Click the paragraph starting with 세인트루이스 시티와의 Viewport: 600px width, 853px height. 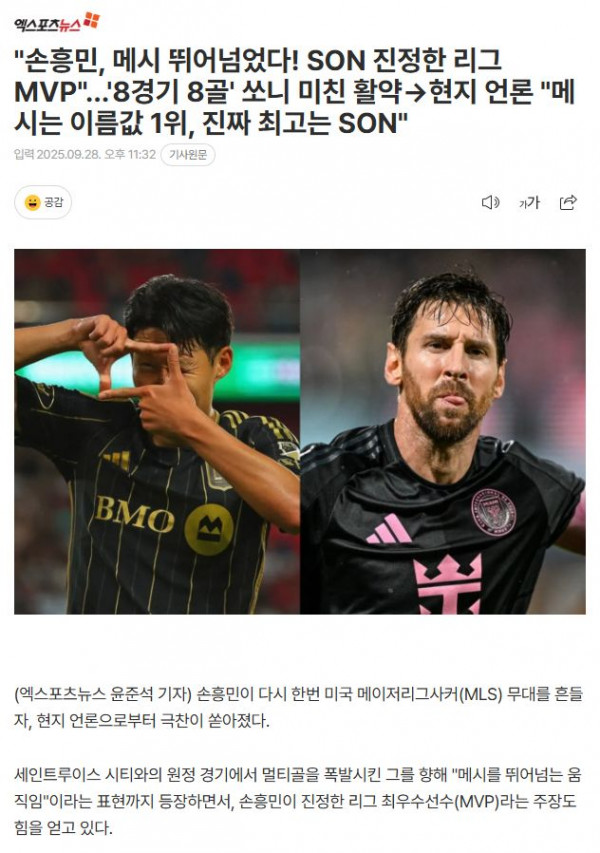pyautogui.click(x=298, y=801)
